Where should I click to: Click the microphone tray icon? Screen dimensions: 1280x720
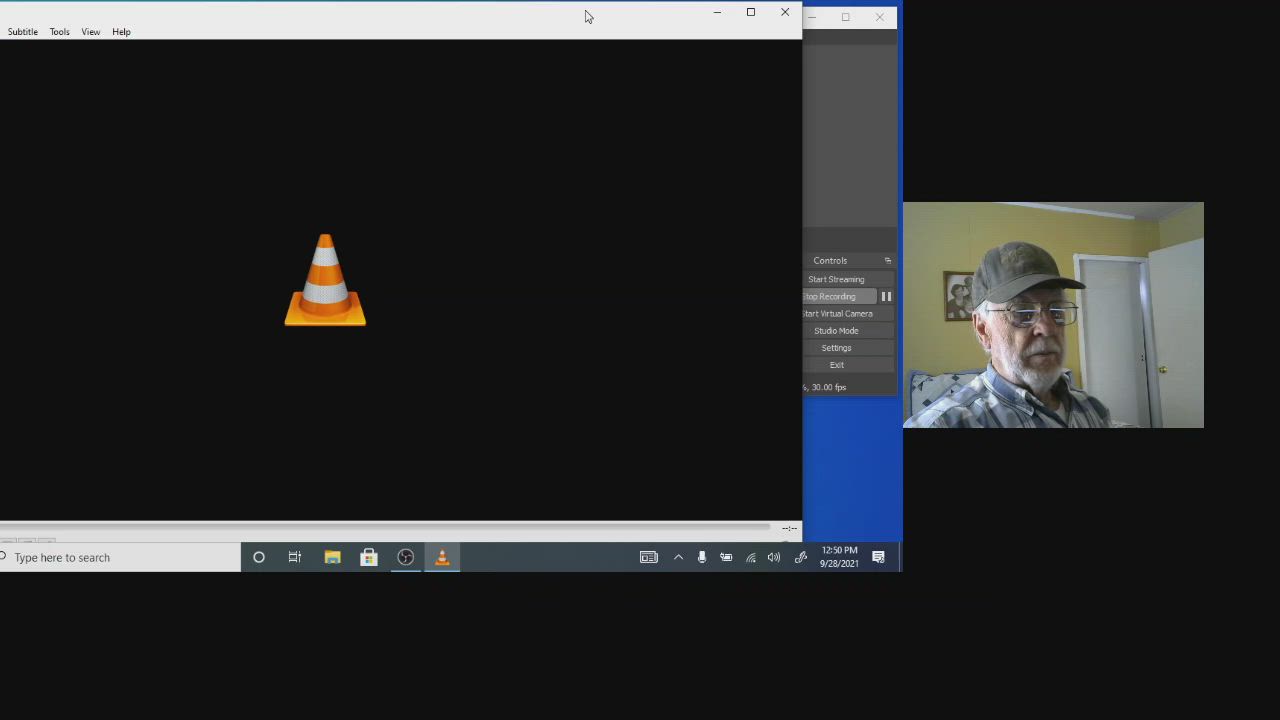coord(702,557)
